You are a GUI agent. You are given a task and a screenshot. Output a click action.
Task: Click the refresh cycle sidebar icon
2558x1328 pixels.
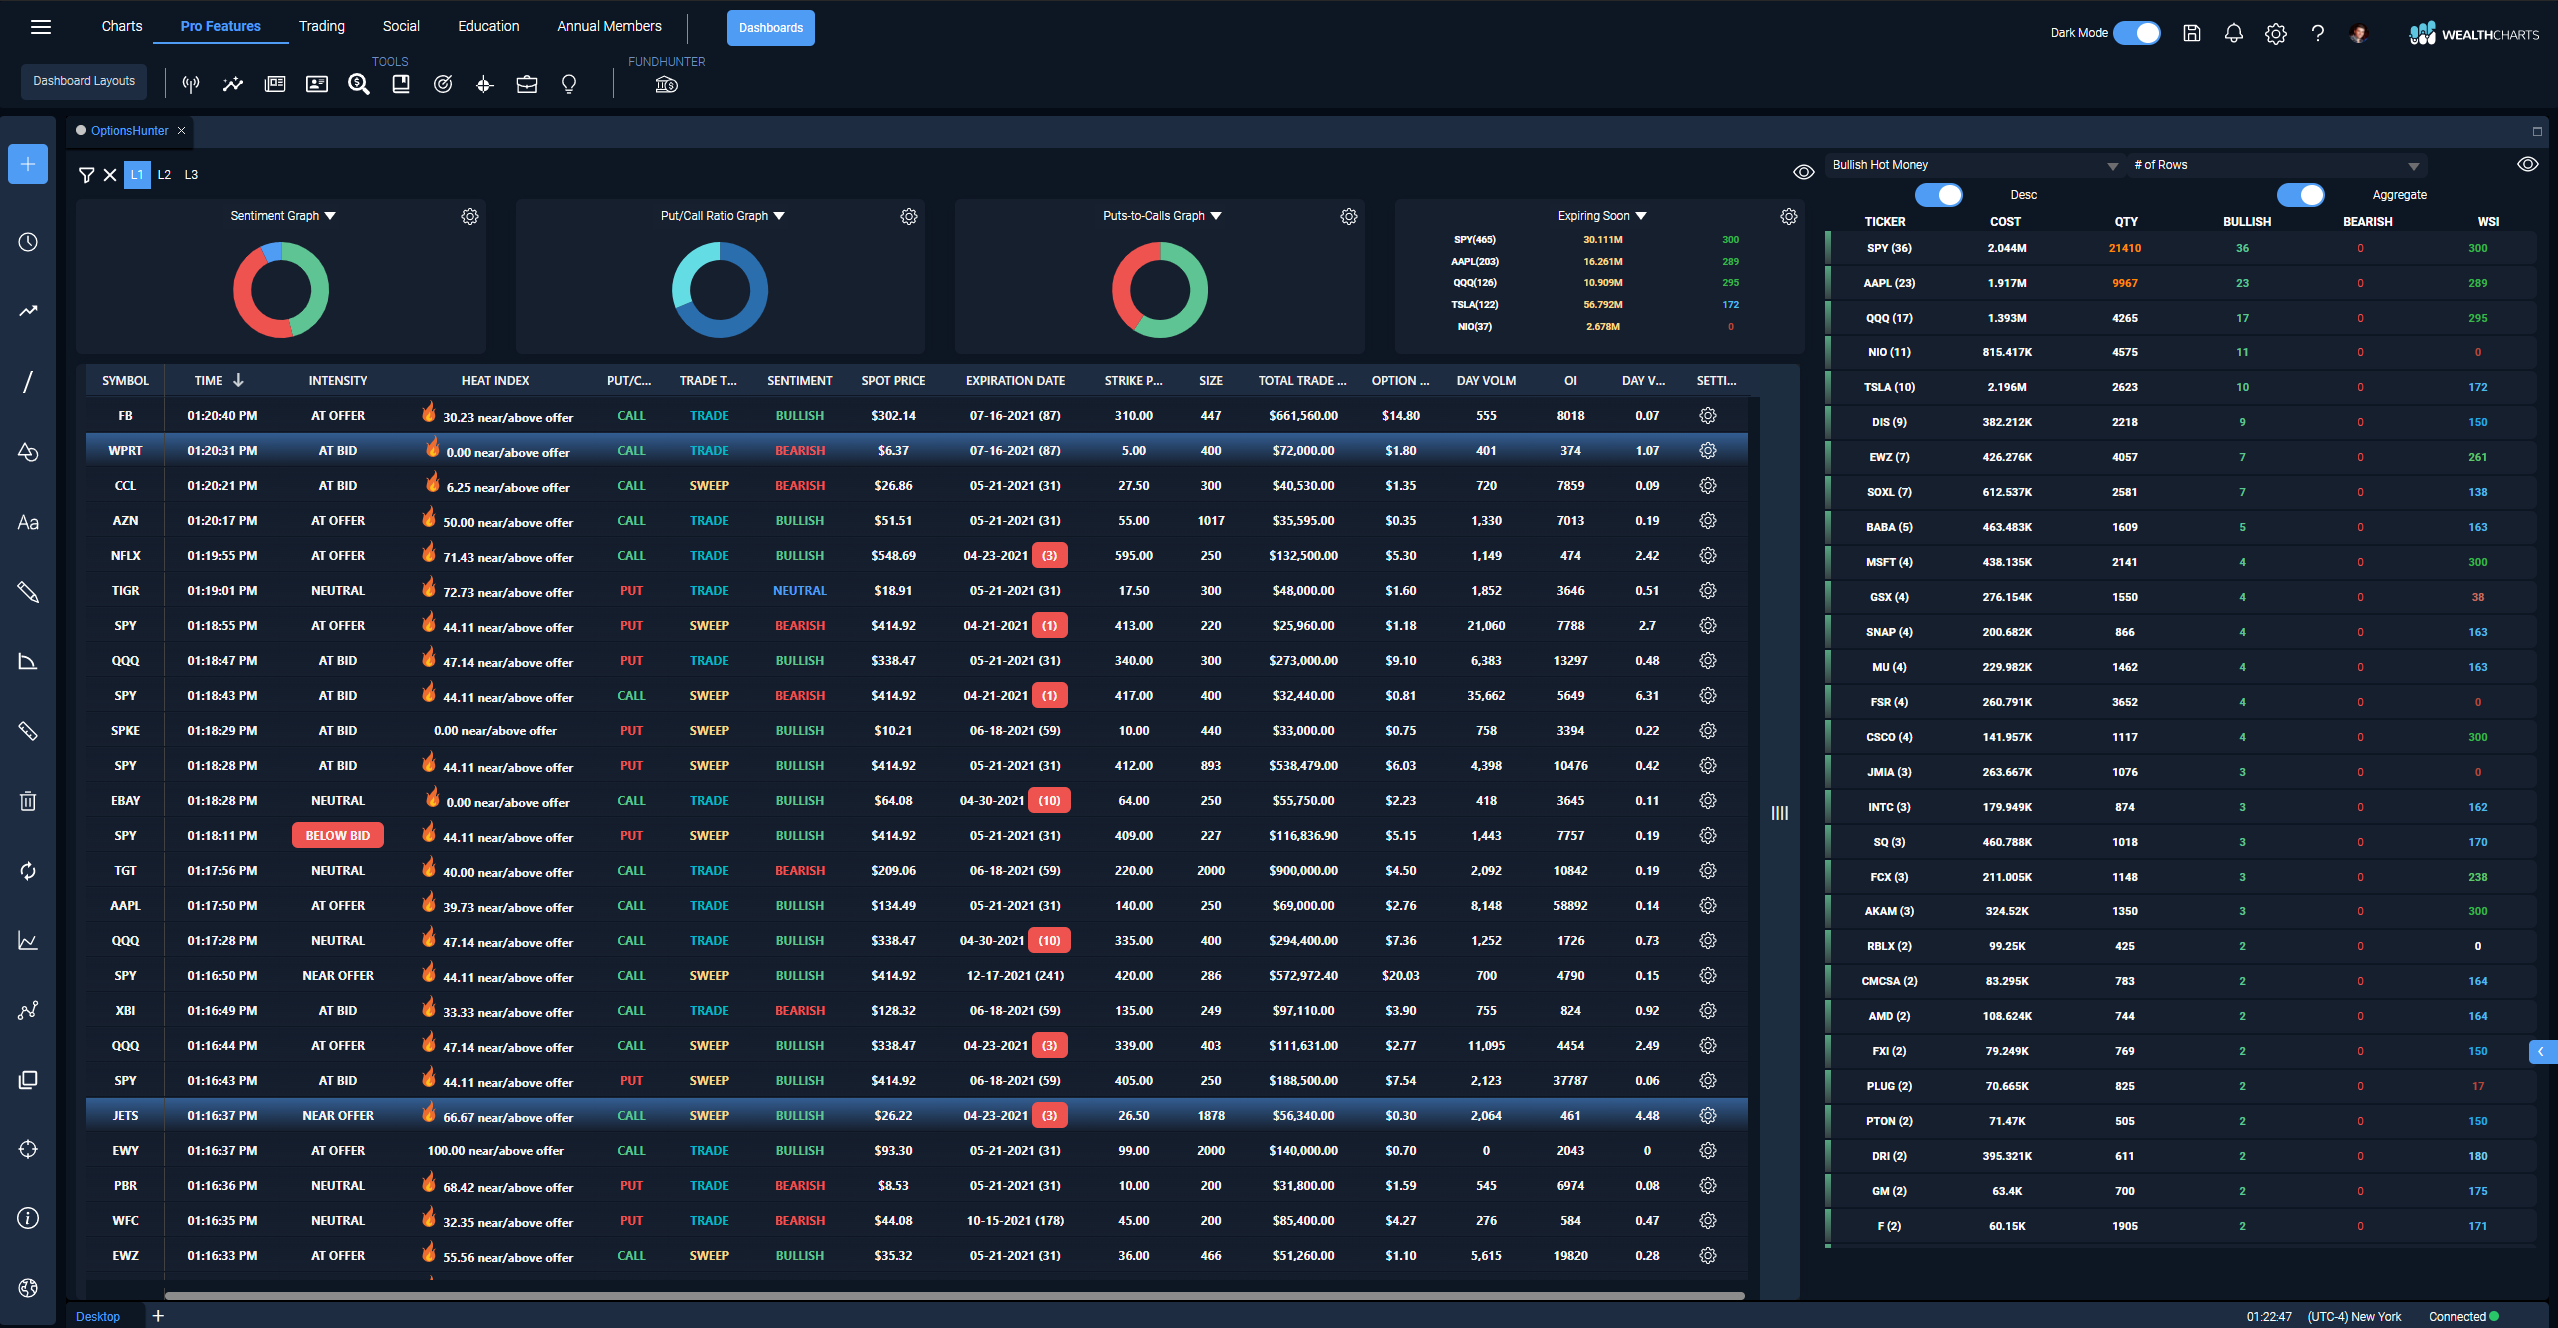pyautogui.click(x=28, y=871)
